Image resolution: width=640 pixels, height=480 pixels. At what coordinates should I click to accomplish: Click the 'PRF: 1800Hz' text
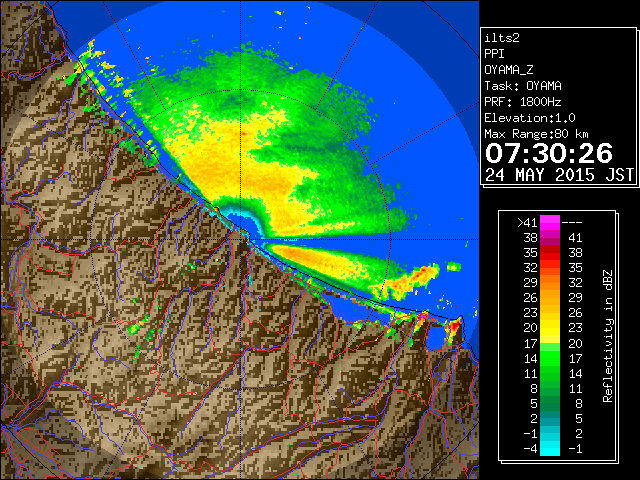523,102
